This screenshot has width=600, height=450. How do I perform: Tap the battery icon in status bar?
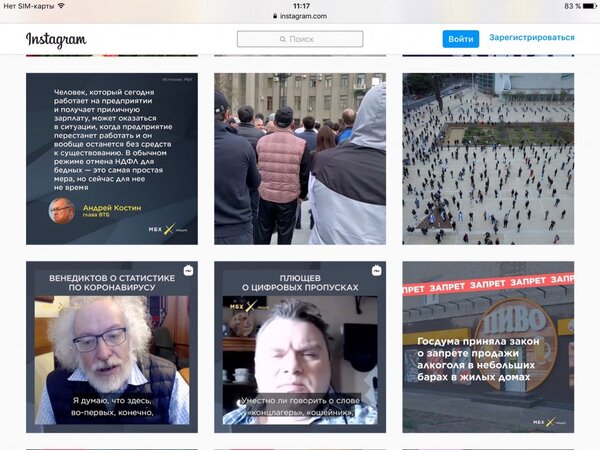587,6
